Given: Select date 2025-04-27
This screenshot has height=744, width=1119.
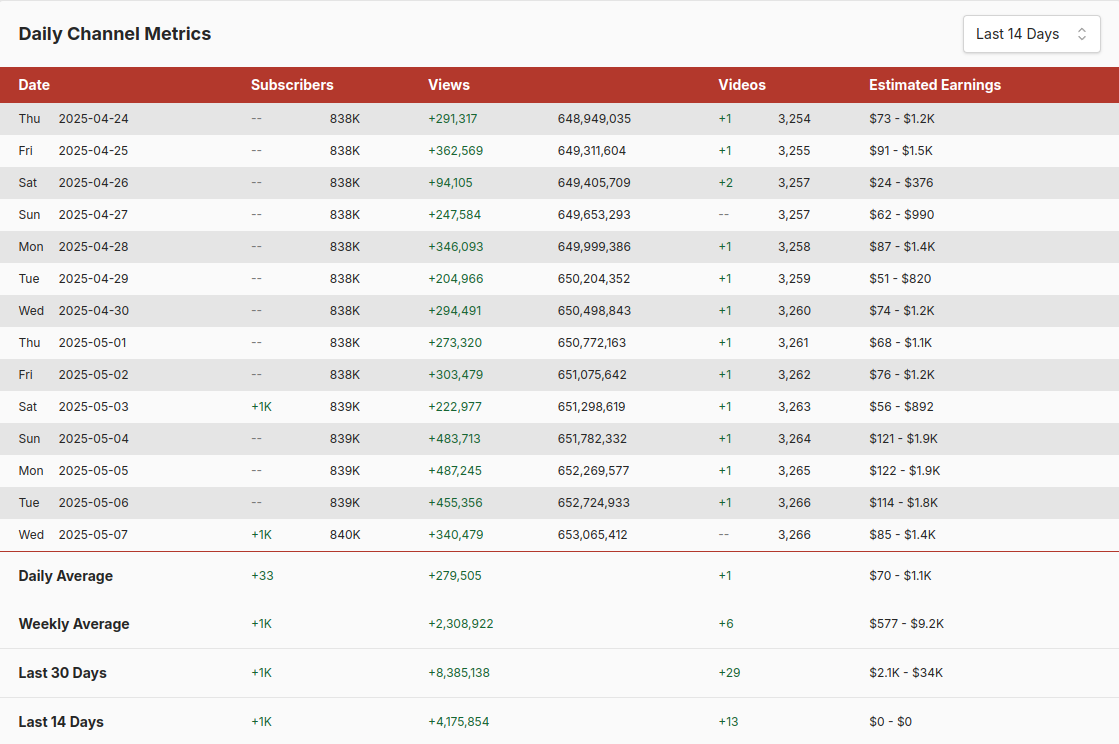Looking at the screenshot, I should point(93,215).
